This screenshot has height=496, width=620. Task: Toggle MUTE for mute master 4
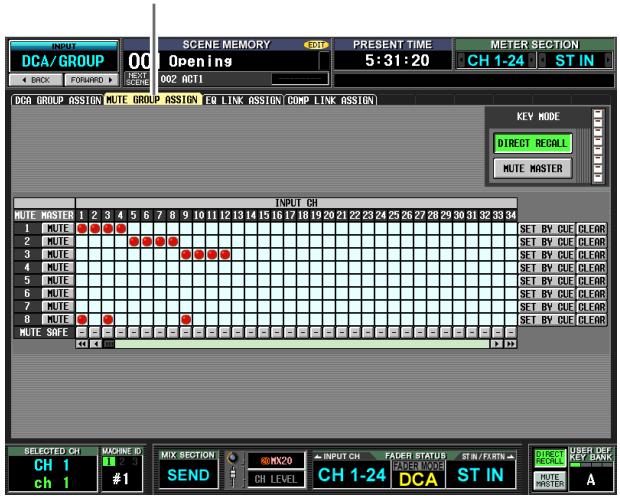58,268
